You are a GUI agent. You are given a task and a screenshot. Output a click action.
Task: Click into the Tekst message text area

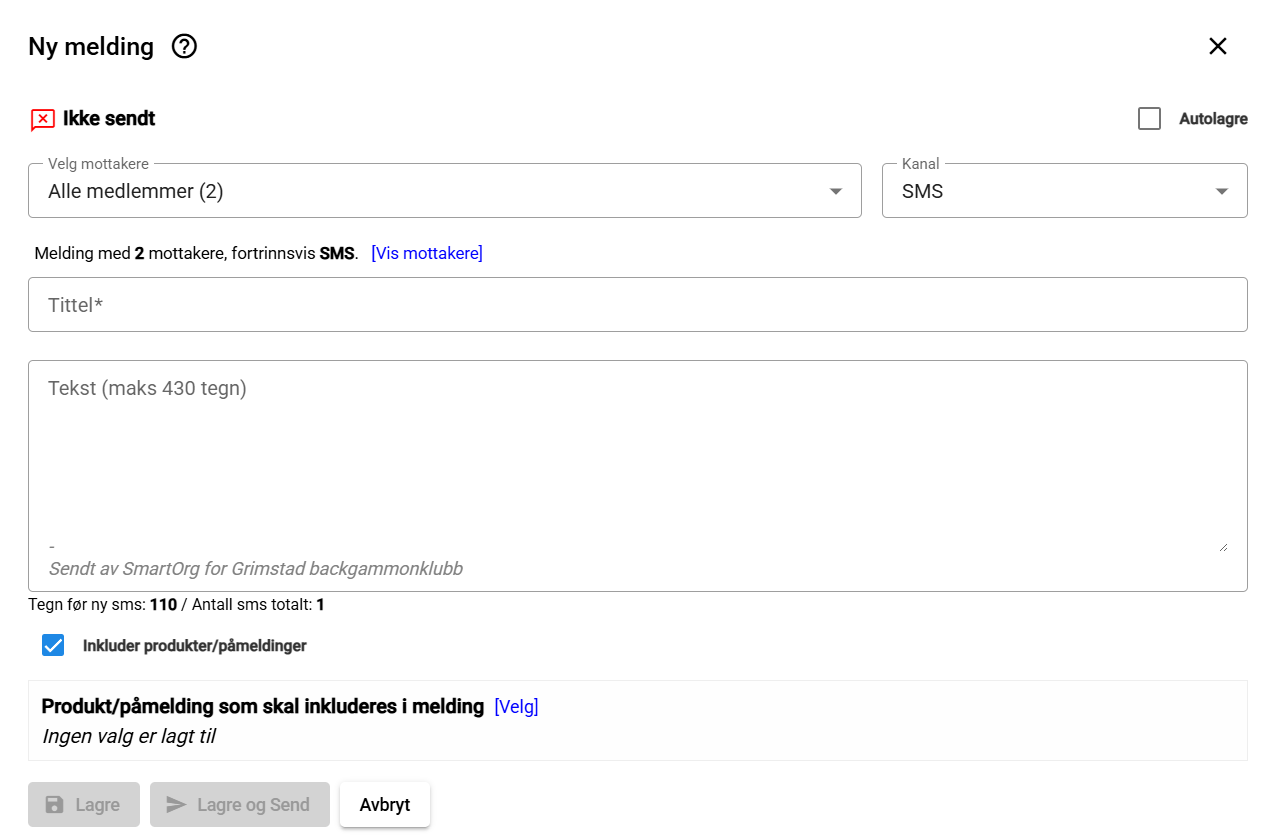click(637, 450)
